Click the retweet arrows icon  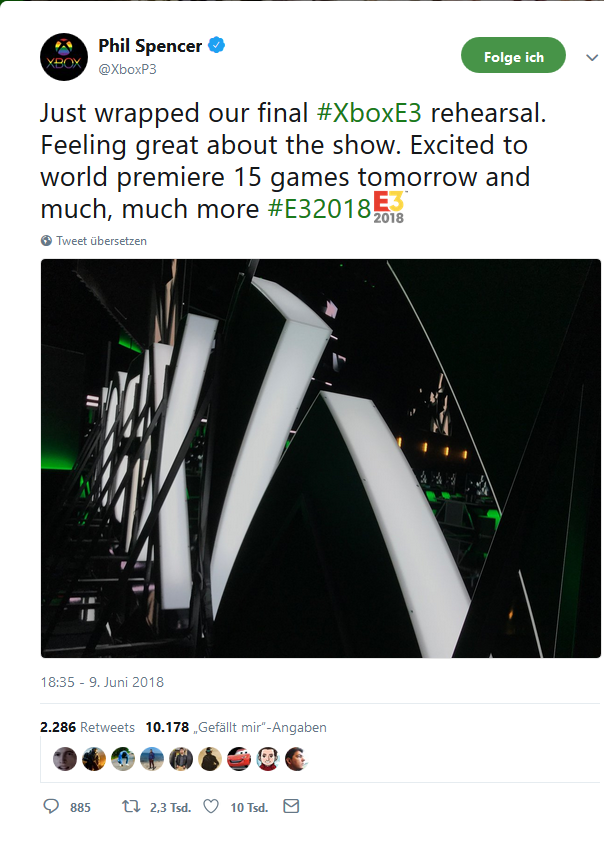[x=130, y=806]
